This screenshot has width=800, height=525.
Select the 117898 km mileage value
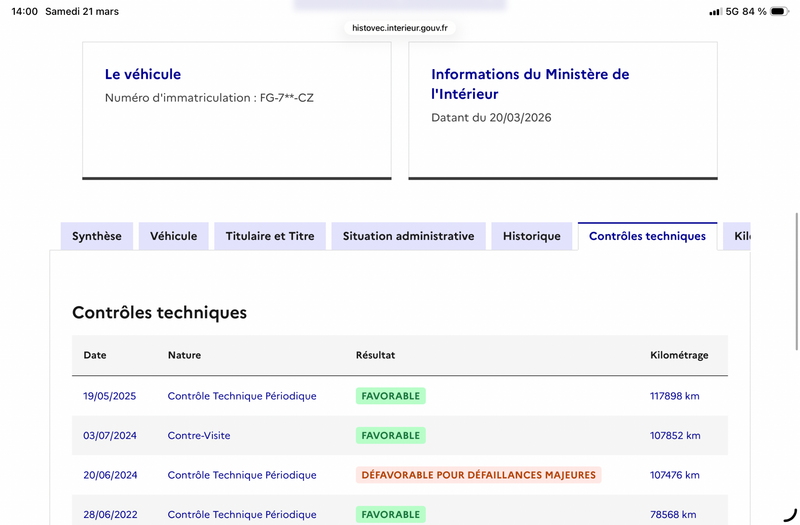(x=675, y=396)
